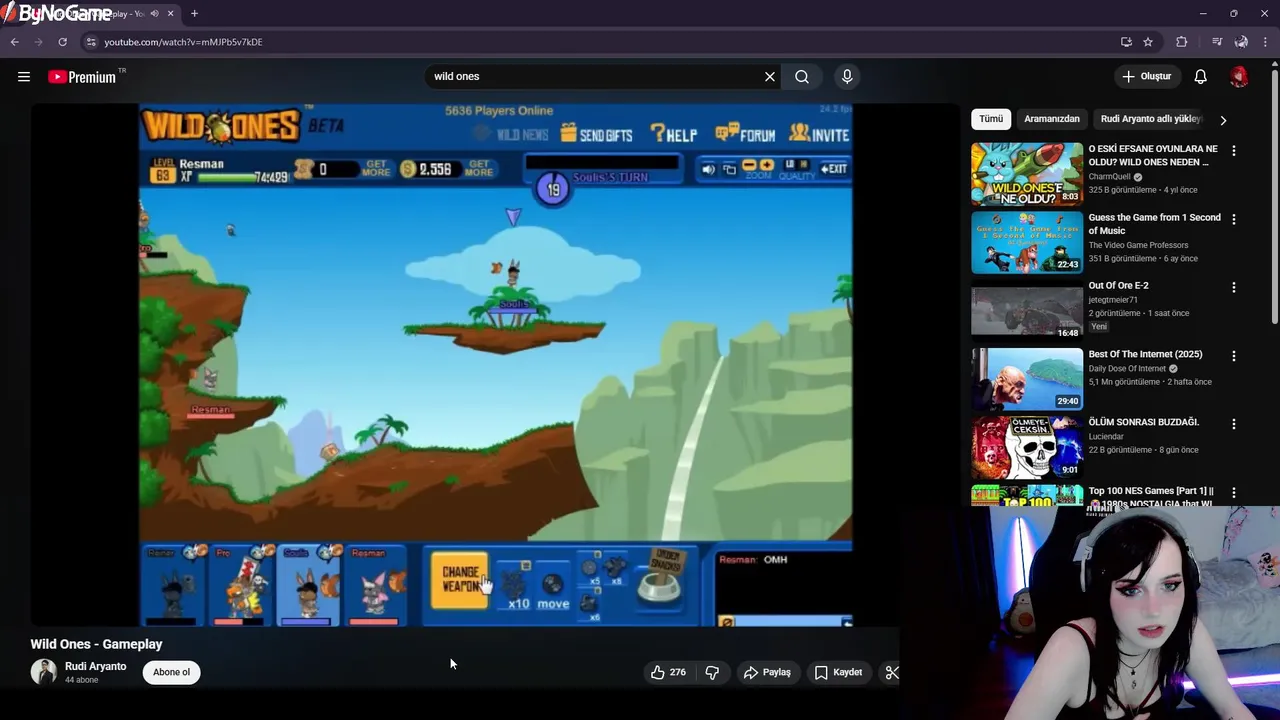Screen dimensions: 1280x720
Task: Open the 9:01 skull thumbnail by Luciendar
Action: (1027, 447)
